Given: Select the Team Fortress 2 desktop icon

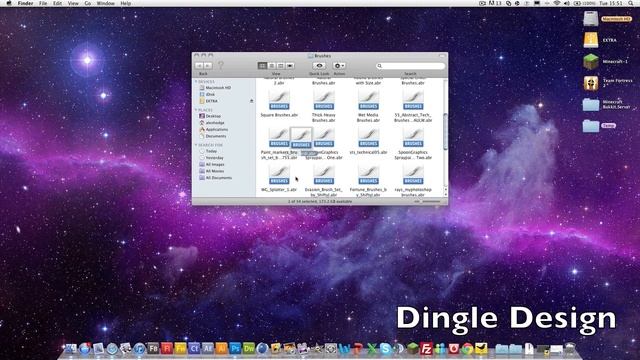Looking at the screenshot, I should (x=591, y=83).
